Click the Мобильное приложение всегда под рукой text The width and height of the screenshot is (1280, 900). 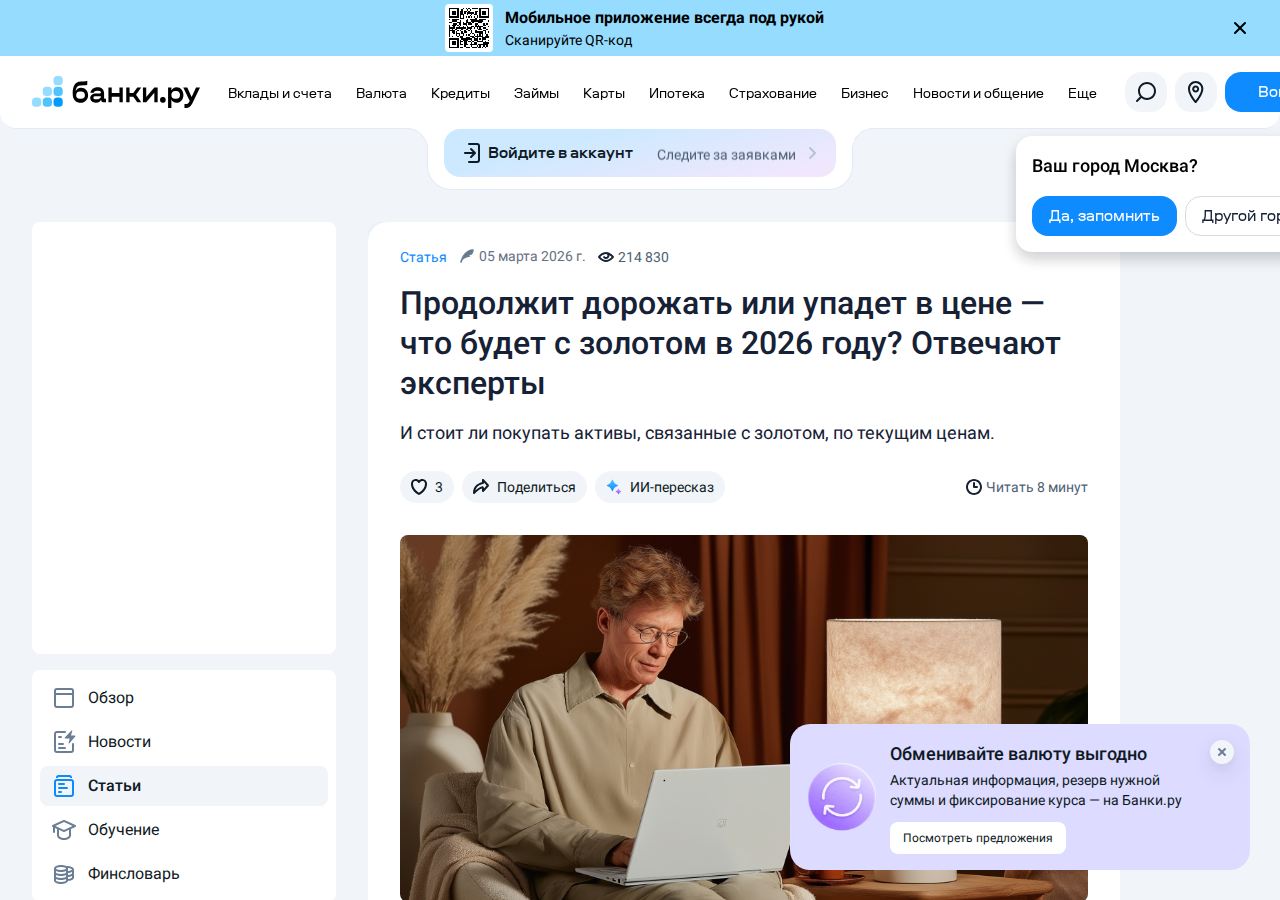664,18
